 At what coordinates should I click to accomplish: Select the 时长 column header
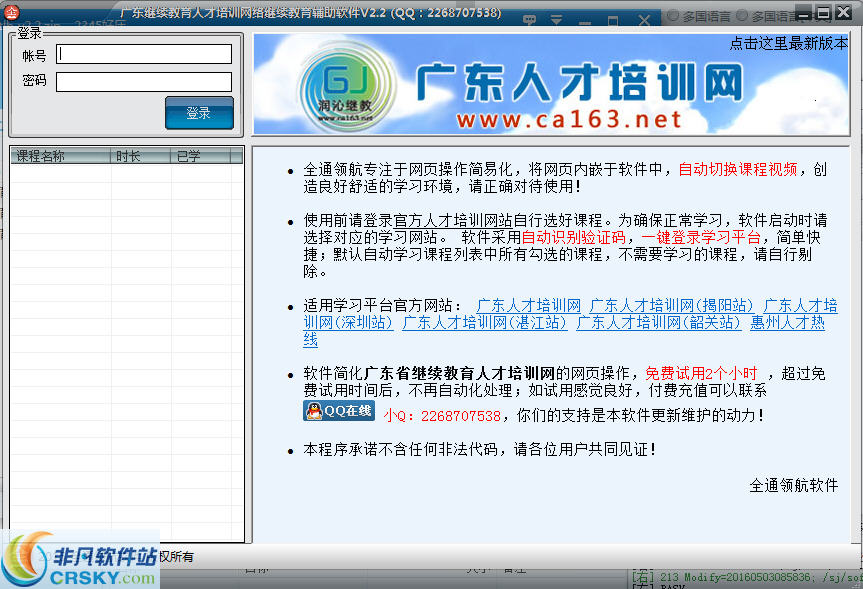140,156
